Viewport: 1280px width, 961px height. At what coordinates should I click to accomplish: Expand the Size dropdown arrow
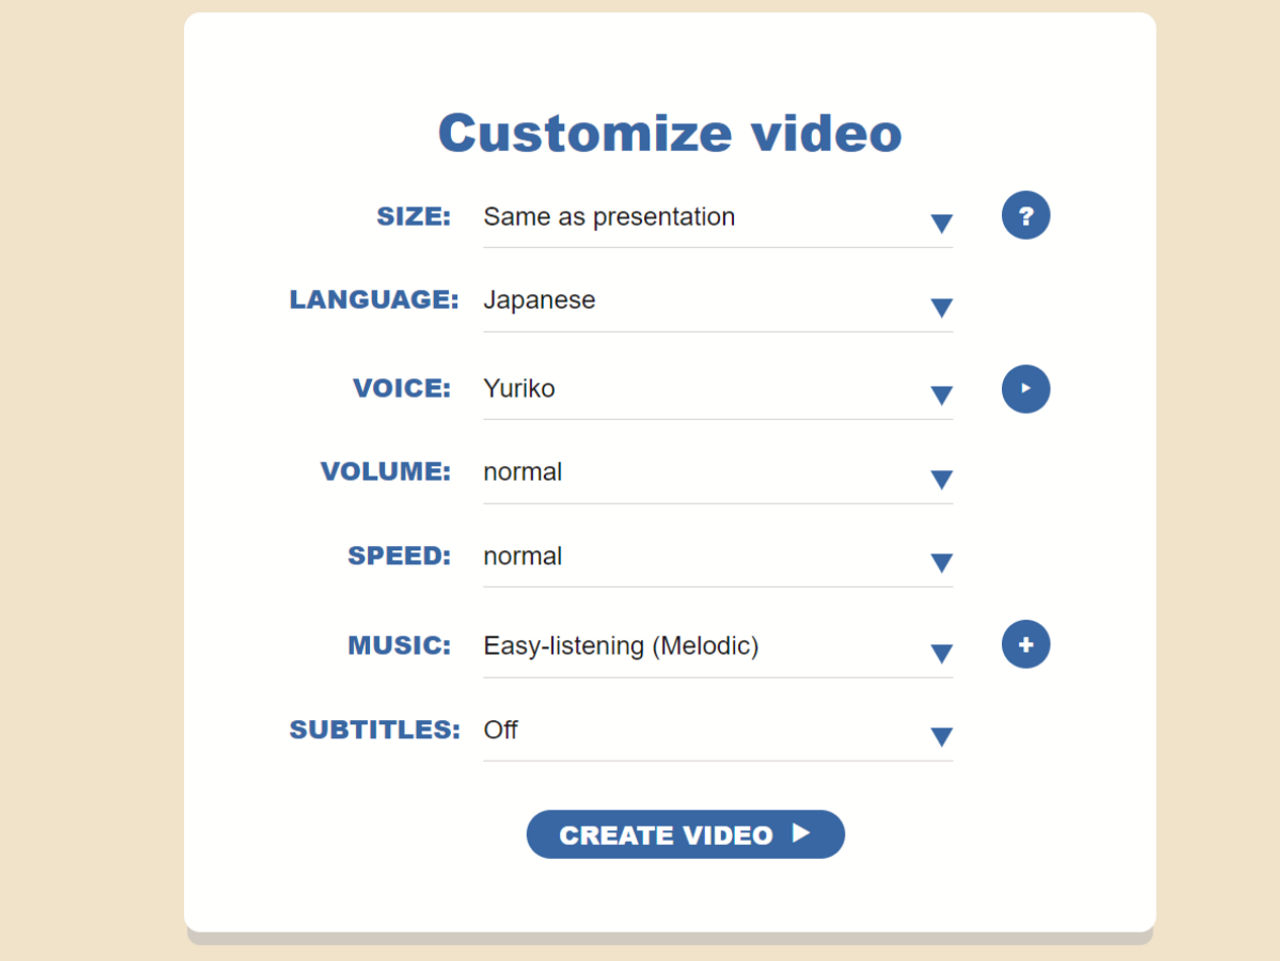pyautogui.click(x=940, y=223)
